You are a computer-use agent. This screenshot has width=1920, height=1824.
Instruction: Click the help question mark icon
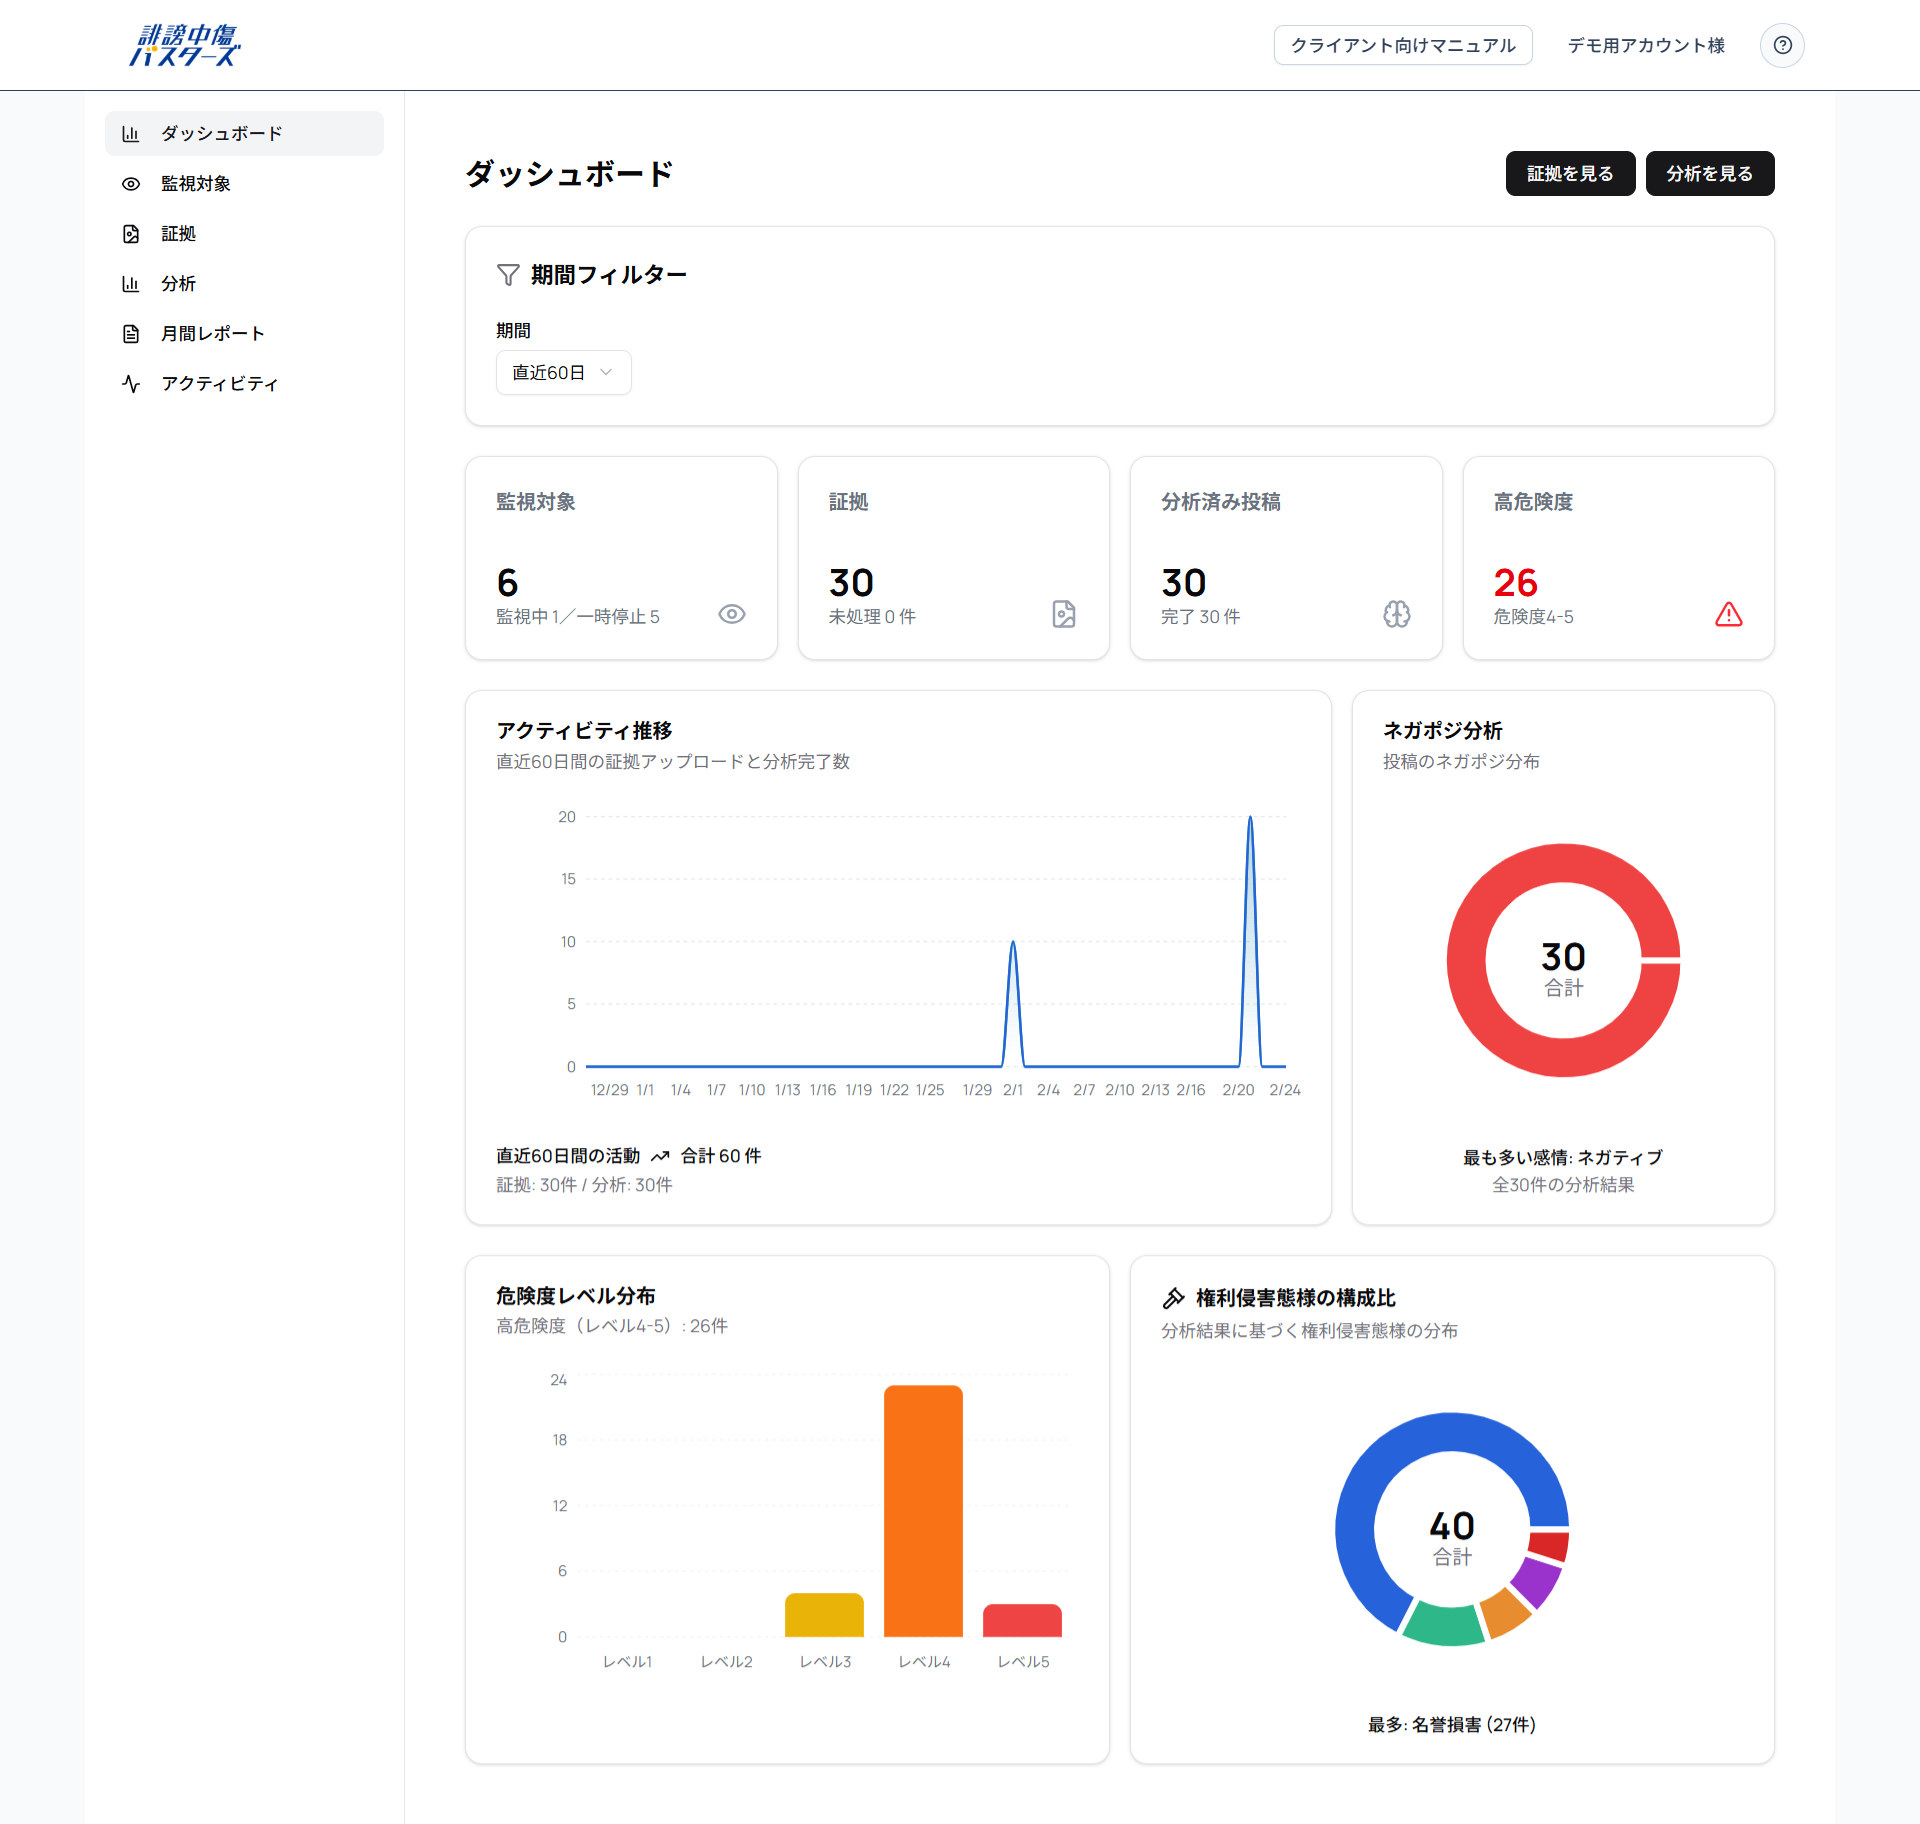click(1782, 45)
